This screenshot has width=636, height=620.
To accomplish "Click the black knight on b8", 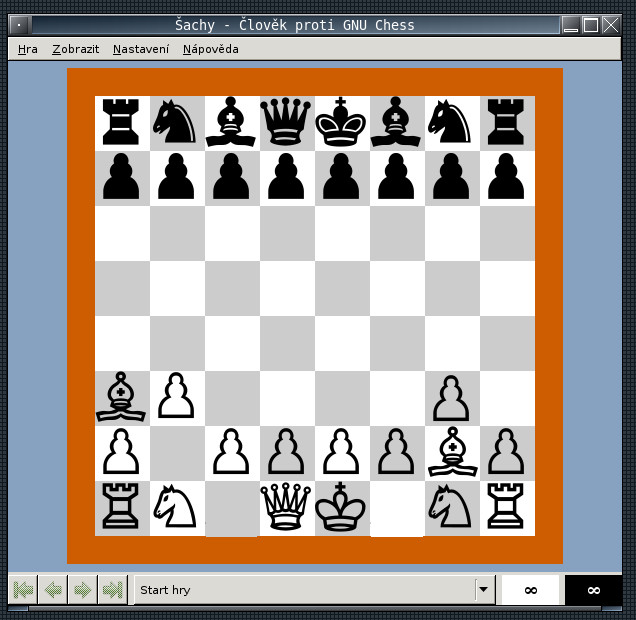I will (175, 122).
